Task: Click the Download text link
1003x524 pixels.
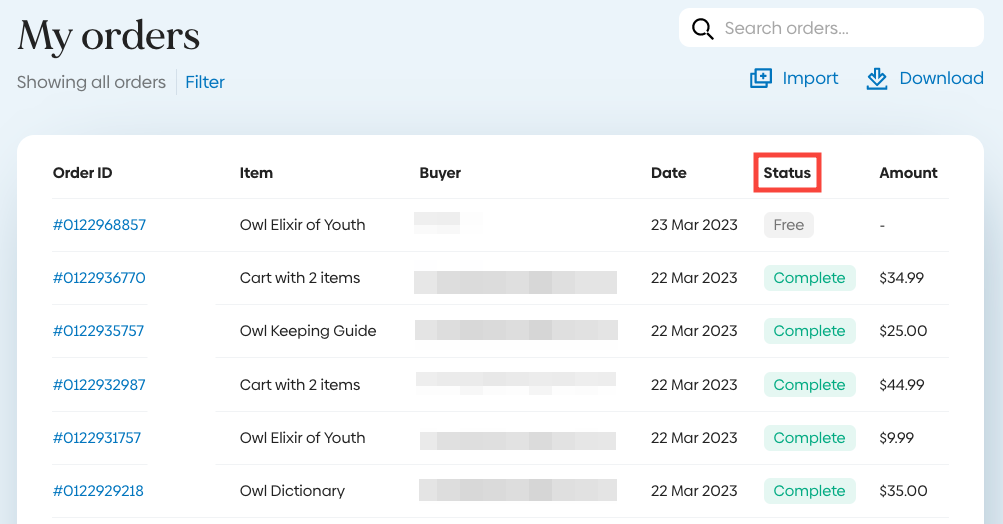Action: pos(941,78)
